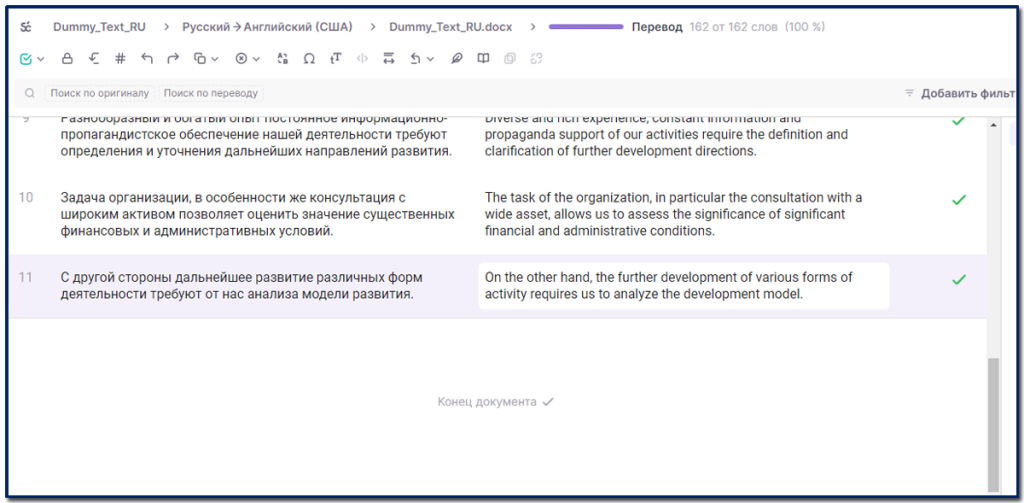The width and height of the screenshot is (1024, 503).
Task: Click the copy icon in toolbar
Action: [x=200, y=59]
